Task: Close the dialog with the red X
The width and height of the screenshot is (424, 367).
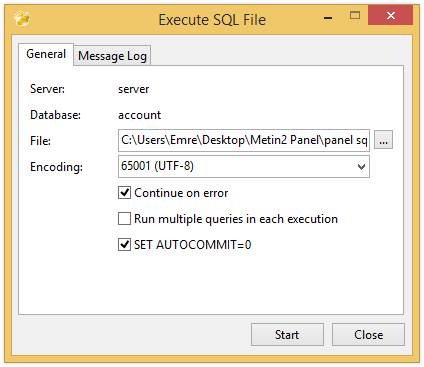Action: click(391, 15)
